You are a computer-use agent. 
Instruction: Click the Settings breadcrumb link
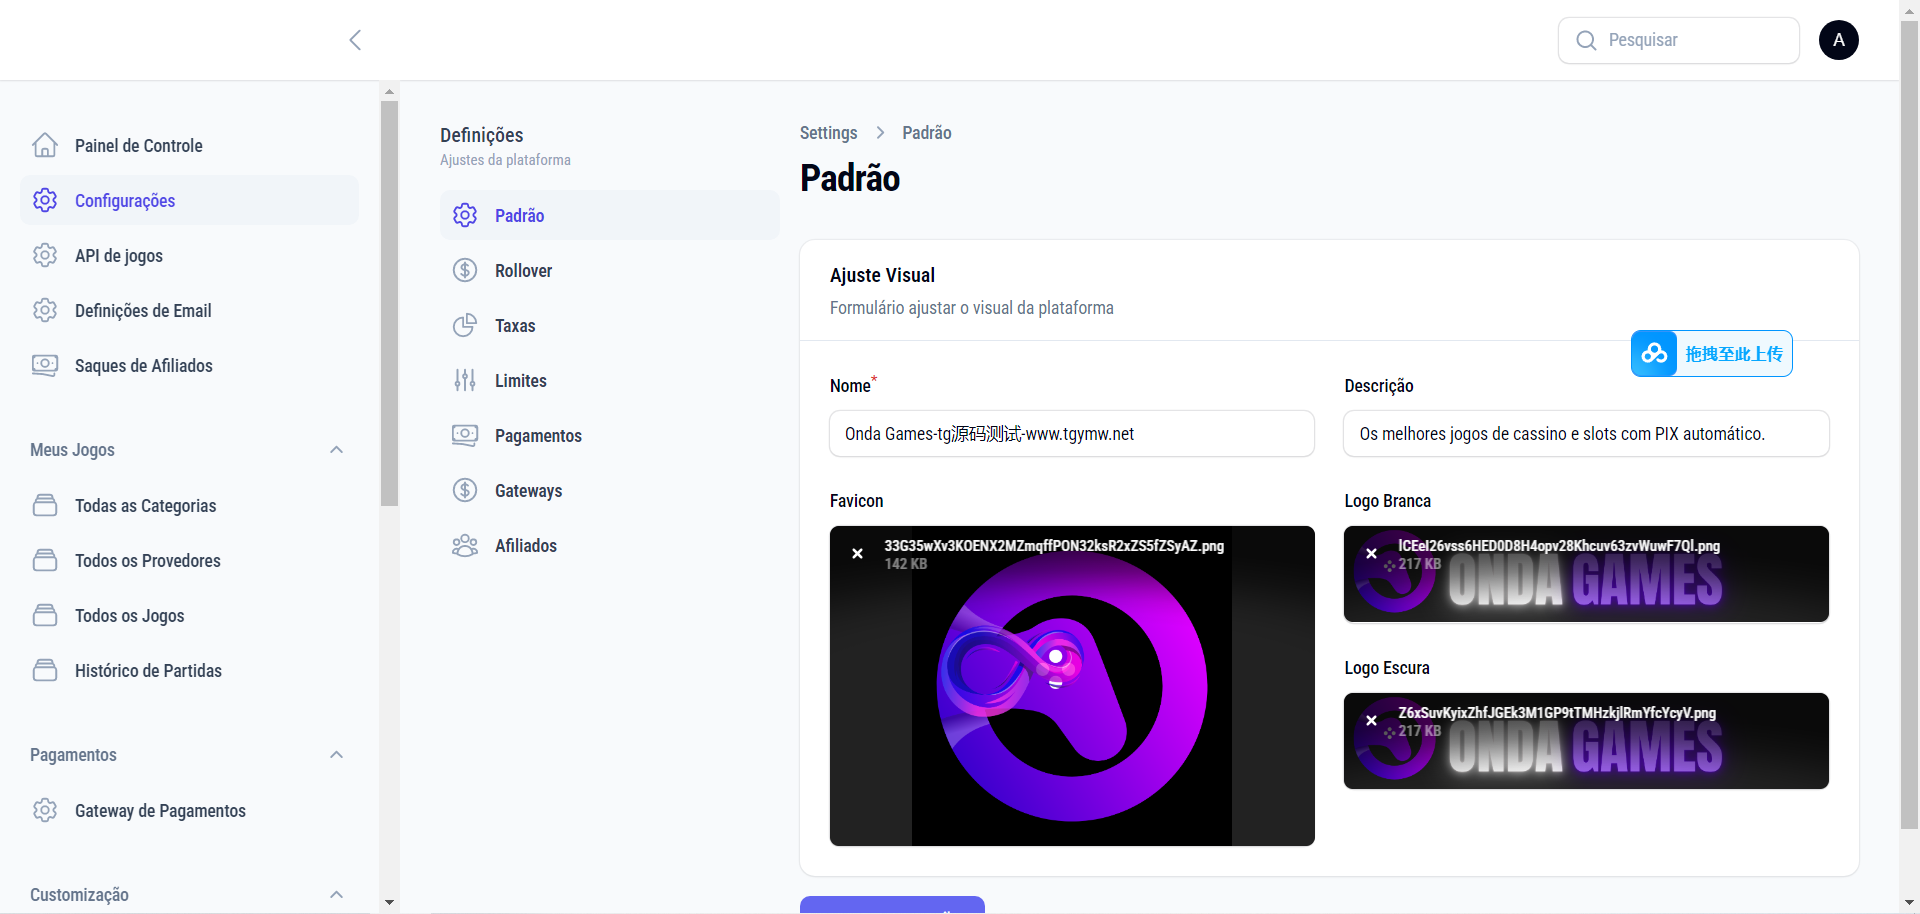[828, 133]
